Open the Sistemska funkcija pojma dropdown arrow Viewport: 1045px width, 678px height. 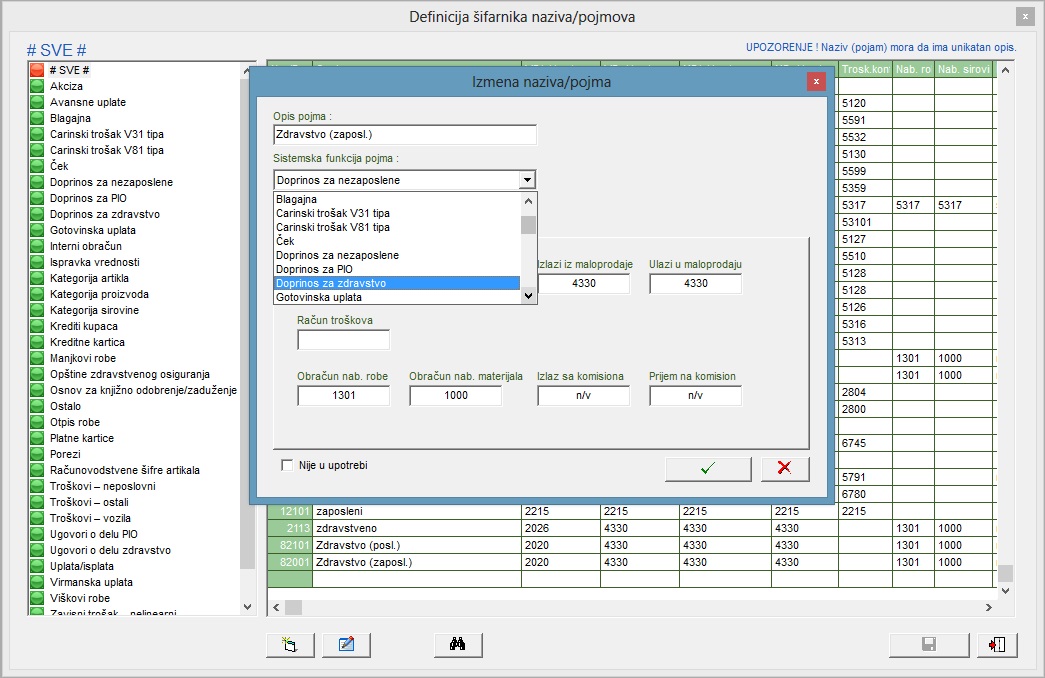527,180
